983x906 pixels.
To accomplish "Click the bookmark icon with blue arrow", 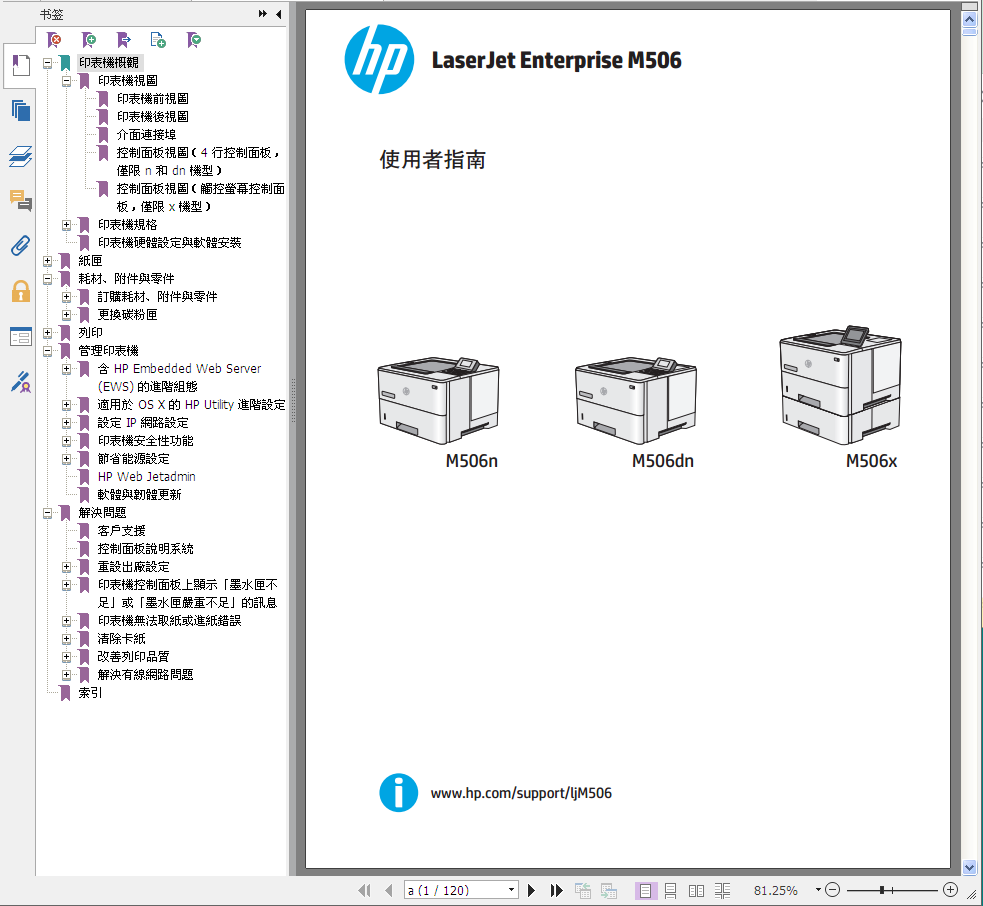I will (124, 41).
